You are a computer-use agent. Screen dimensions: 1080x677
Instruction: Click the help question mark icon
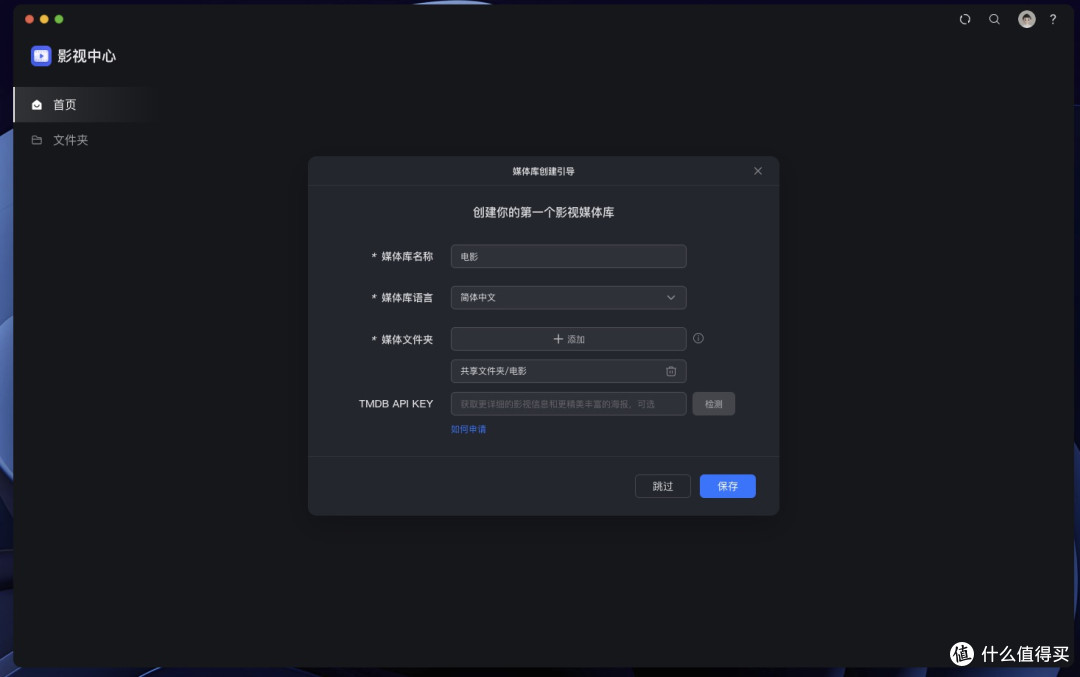1053,19
